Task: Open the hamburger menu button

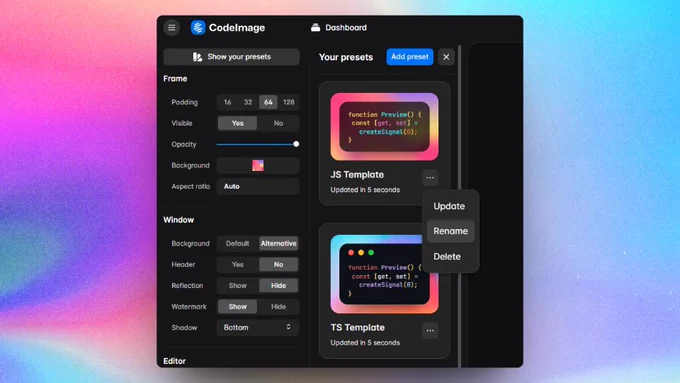Action: (x=172, y=28)
